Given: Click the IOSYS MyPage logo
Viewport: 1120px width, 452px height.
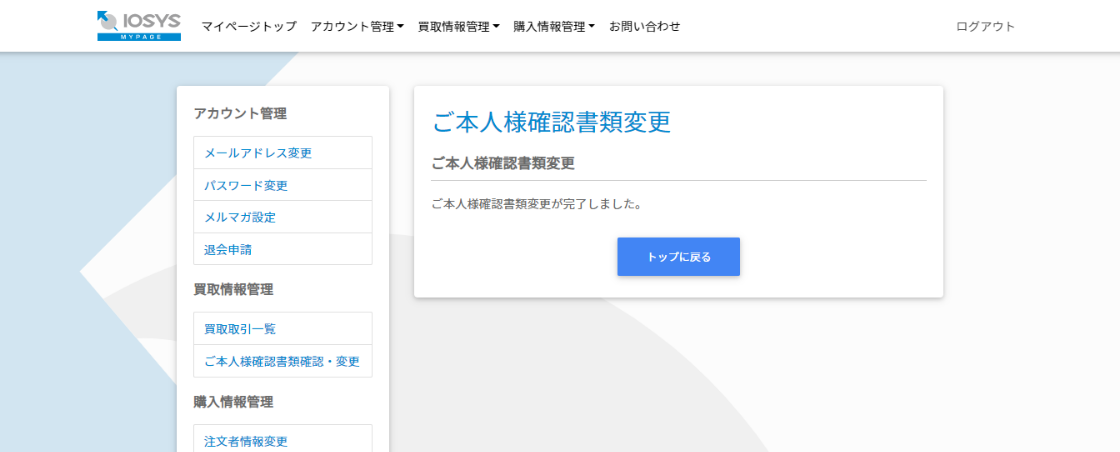Looking at the screenshot, I should (x=139, y=26).
